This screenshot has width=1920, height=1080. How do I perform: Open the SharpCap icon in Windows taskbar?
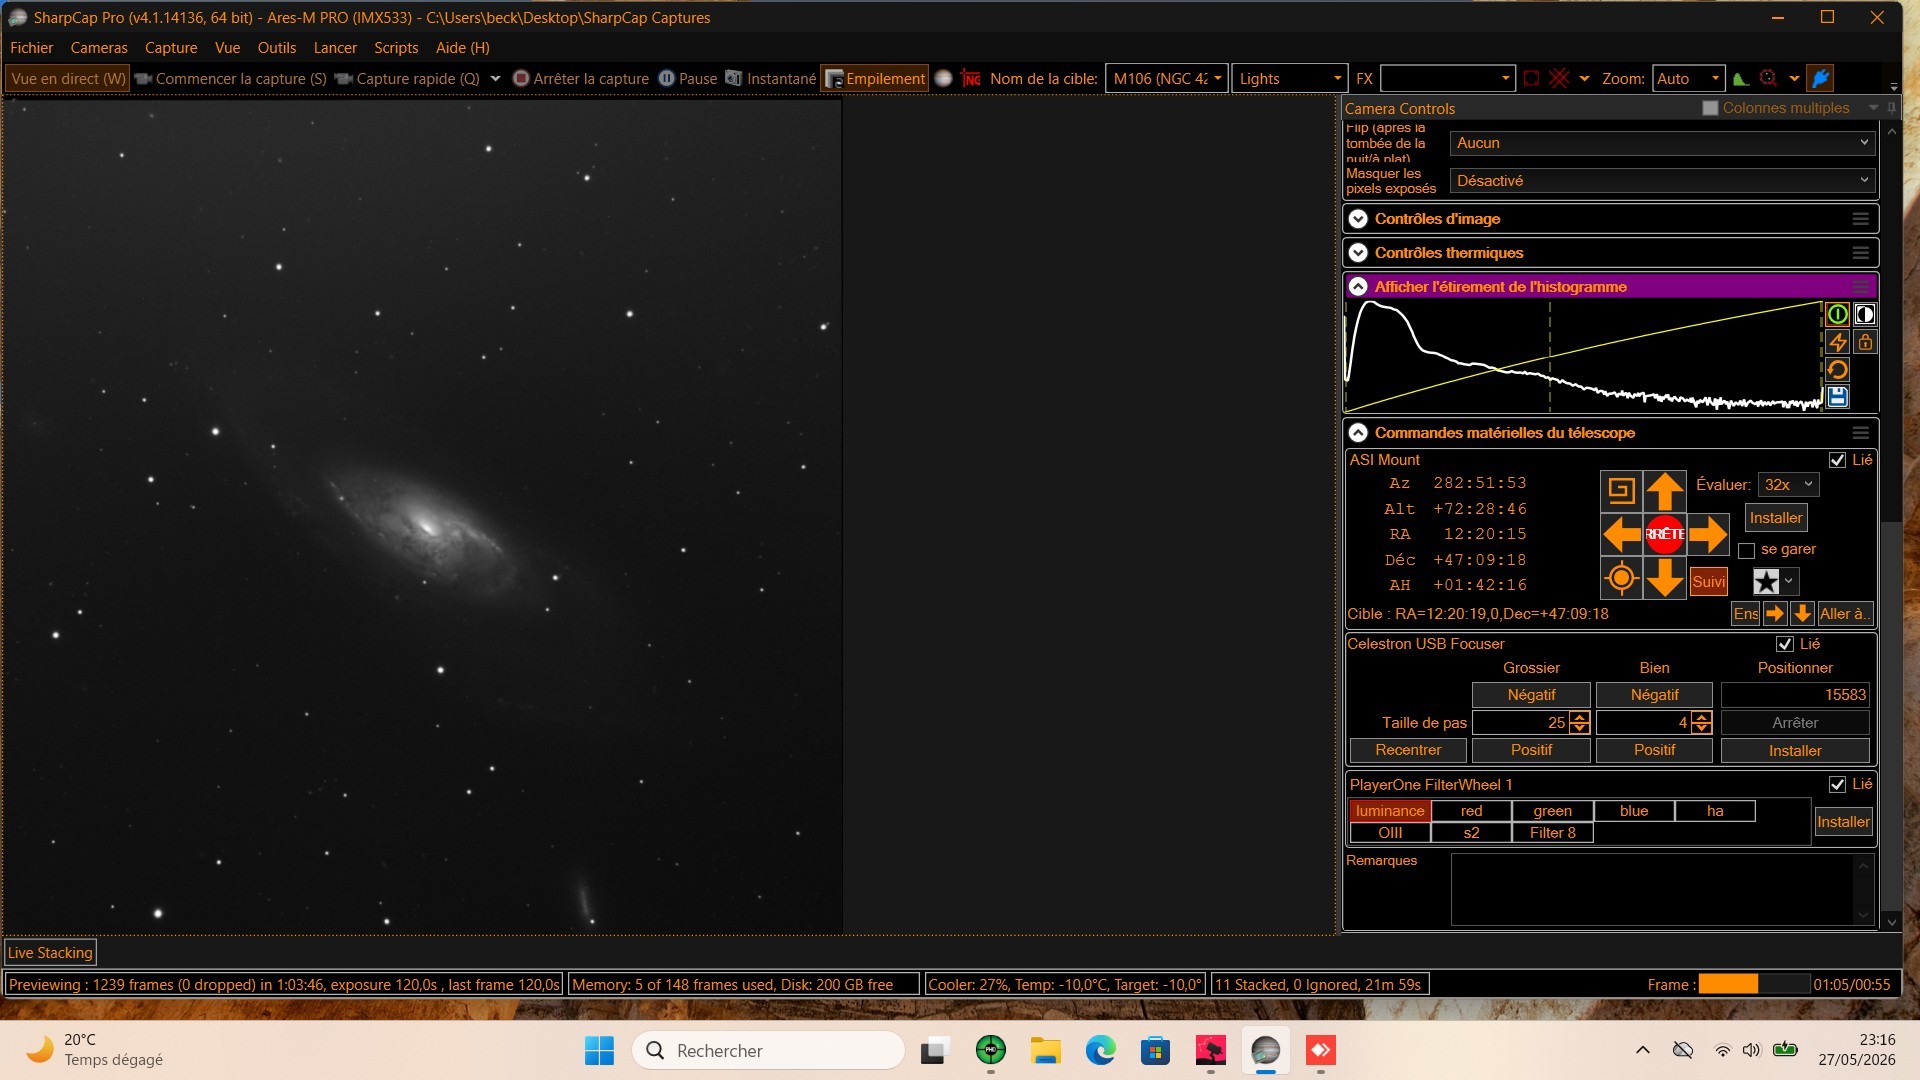pyautogui.click(x=1265, y=1050)
